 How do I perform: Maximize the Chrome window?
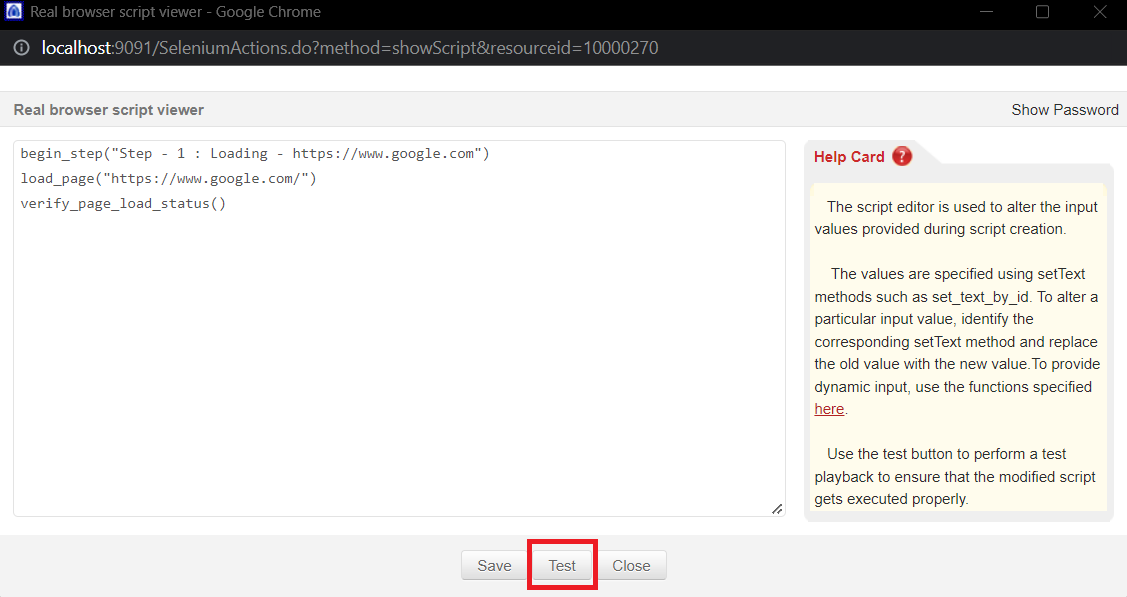click(x=1042, y=11)
